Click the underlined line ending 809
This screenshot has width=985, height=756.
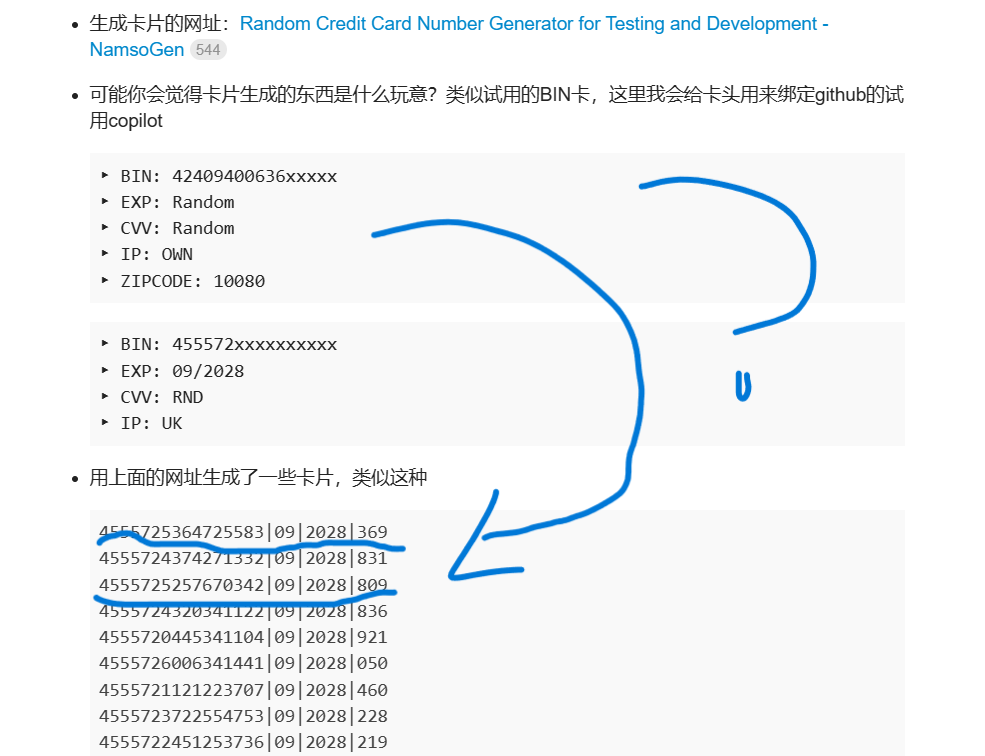click(x=243, y=585)
